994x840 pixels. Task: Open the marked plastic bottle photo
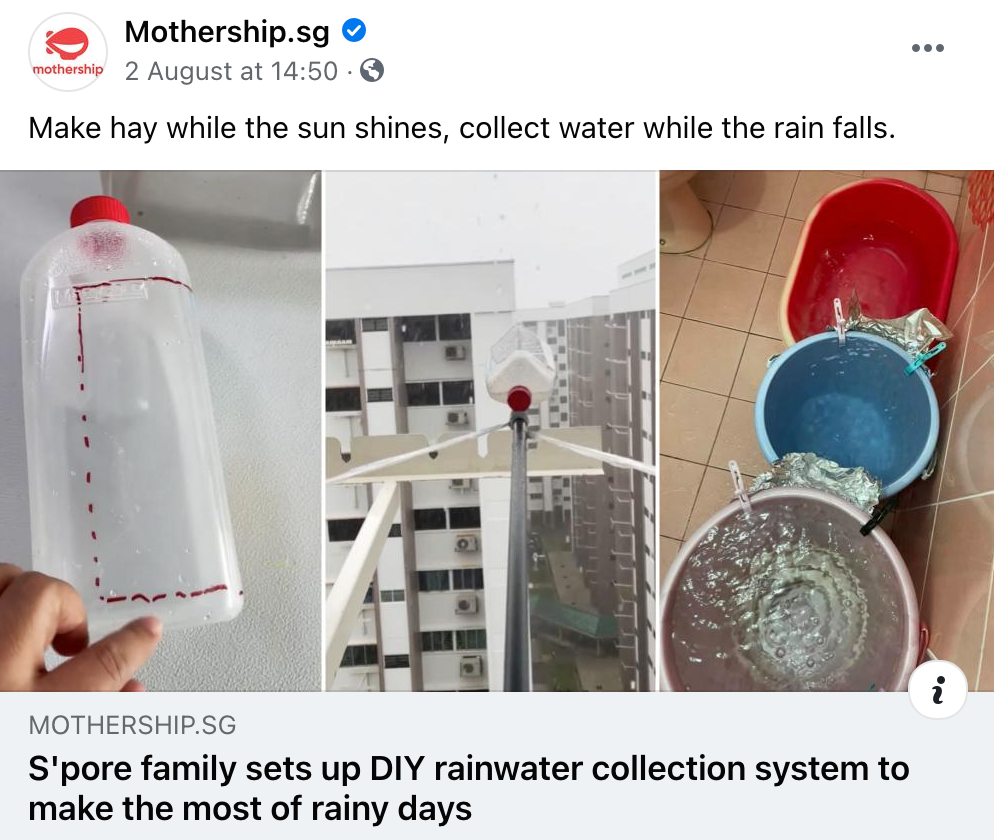click(160, 431)
